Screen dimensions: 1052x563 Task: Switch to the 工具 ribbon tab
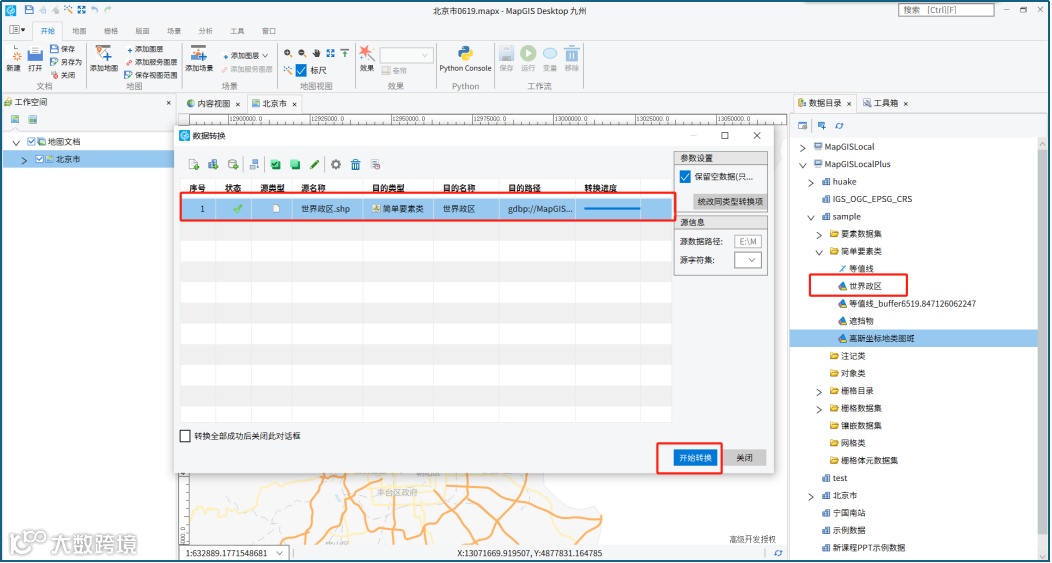coord(237,31)
